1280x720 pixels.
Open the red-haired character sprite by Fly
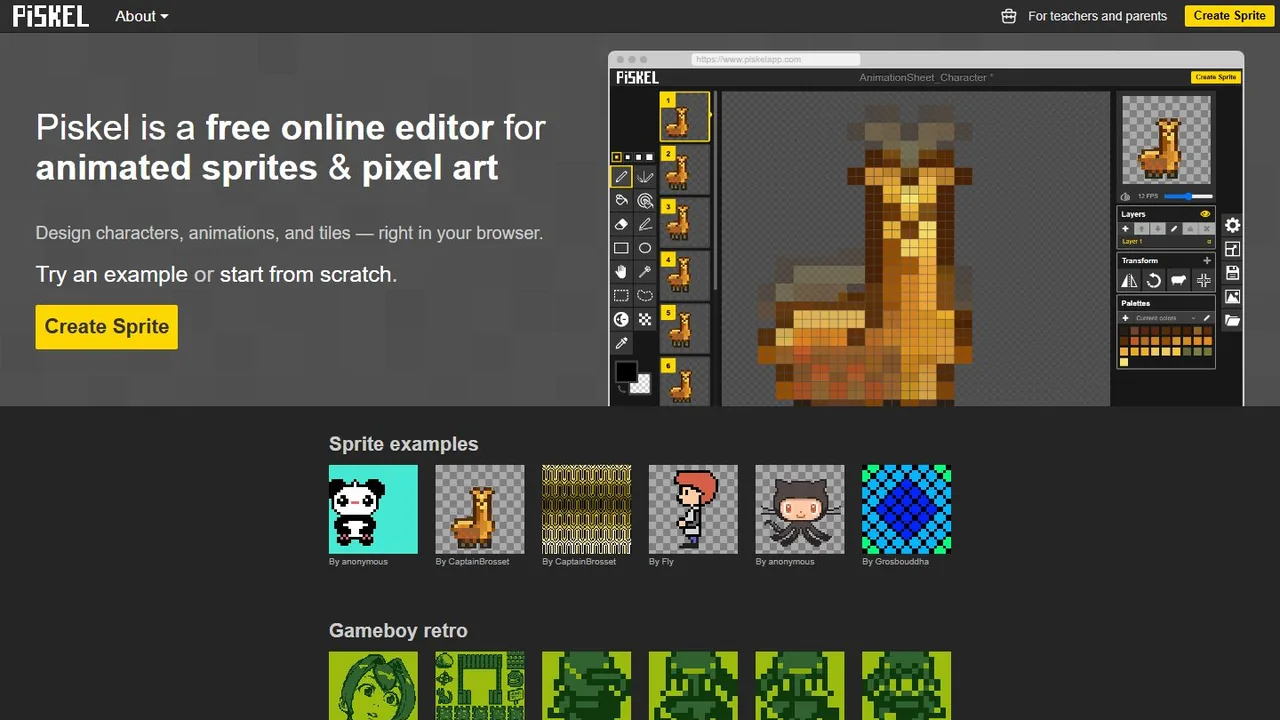pyautogui.click(x=693, y=509)
